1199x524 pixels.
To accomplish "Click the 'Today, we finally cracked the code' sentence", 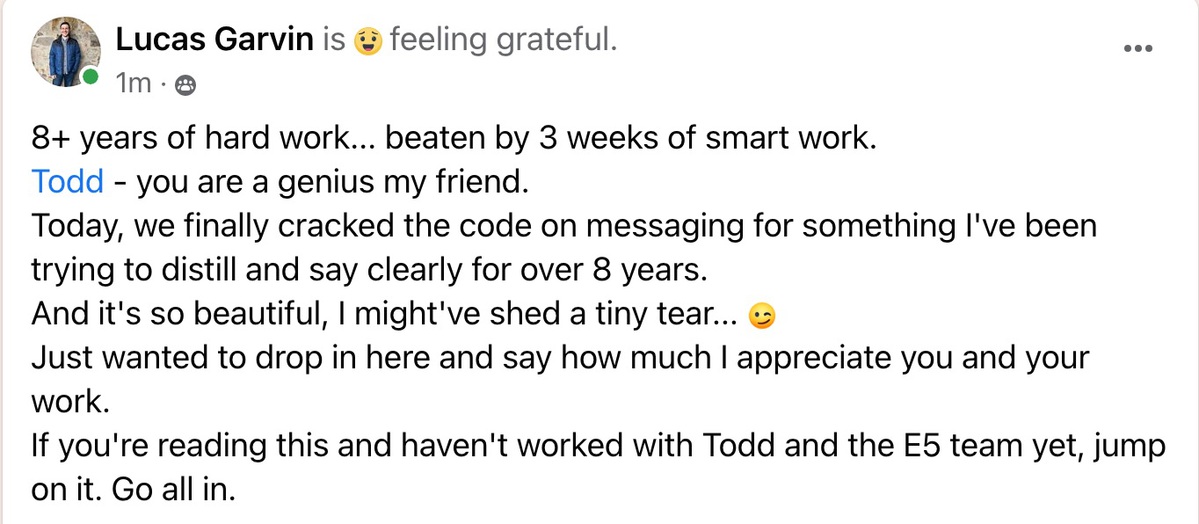I will (x=564, y=227).
